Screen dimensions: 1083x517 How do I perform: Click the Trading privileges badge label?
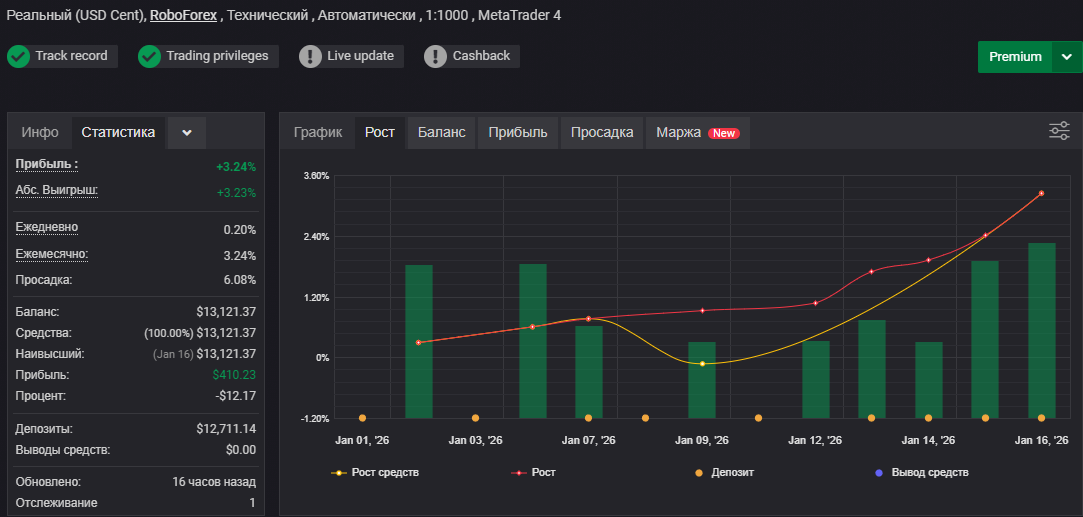tap(217, 56)
